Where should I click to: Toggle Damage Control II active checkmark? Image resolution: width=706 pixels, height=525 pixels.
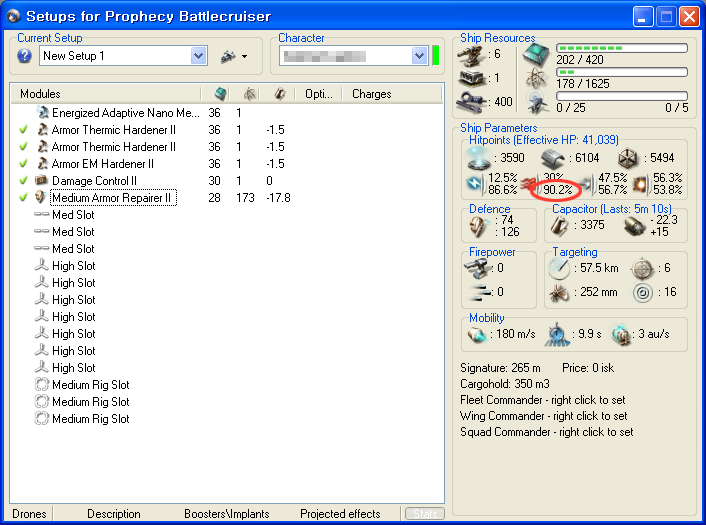tap(23, 180)
